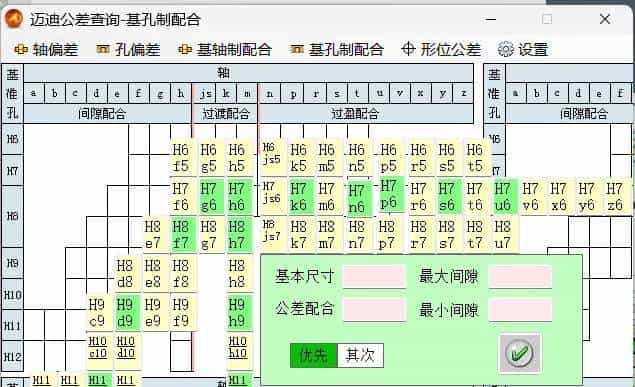Open the 形位公差 tab
Viewport: 635px width, 387px height.
tap(441, 49)
